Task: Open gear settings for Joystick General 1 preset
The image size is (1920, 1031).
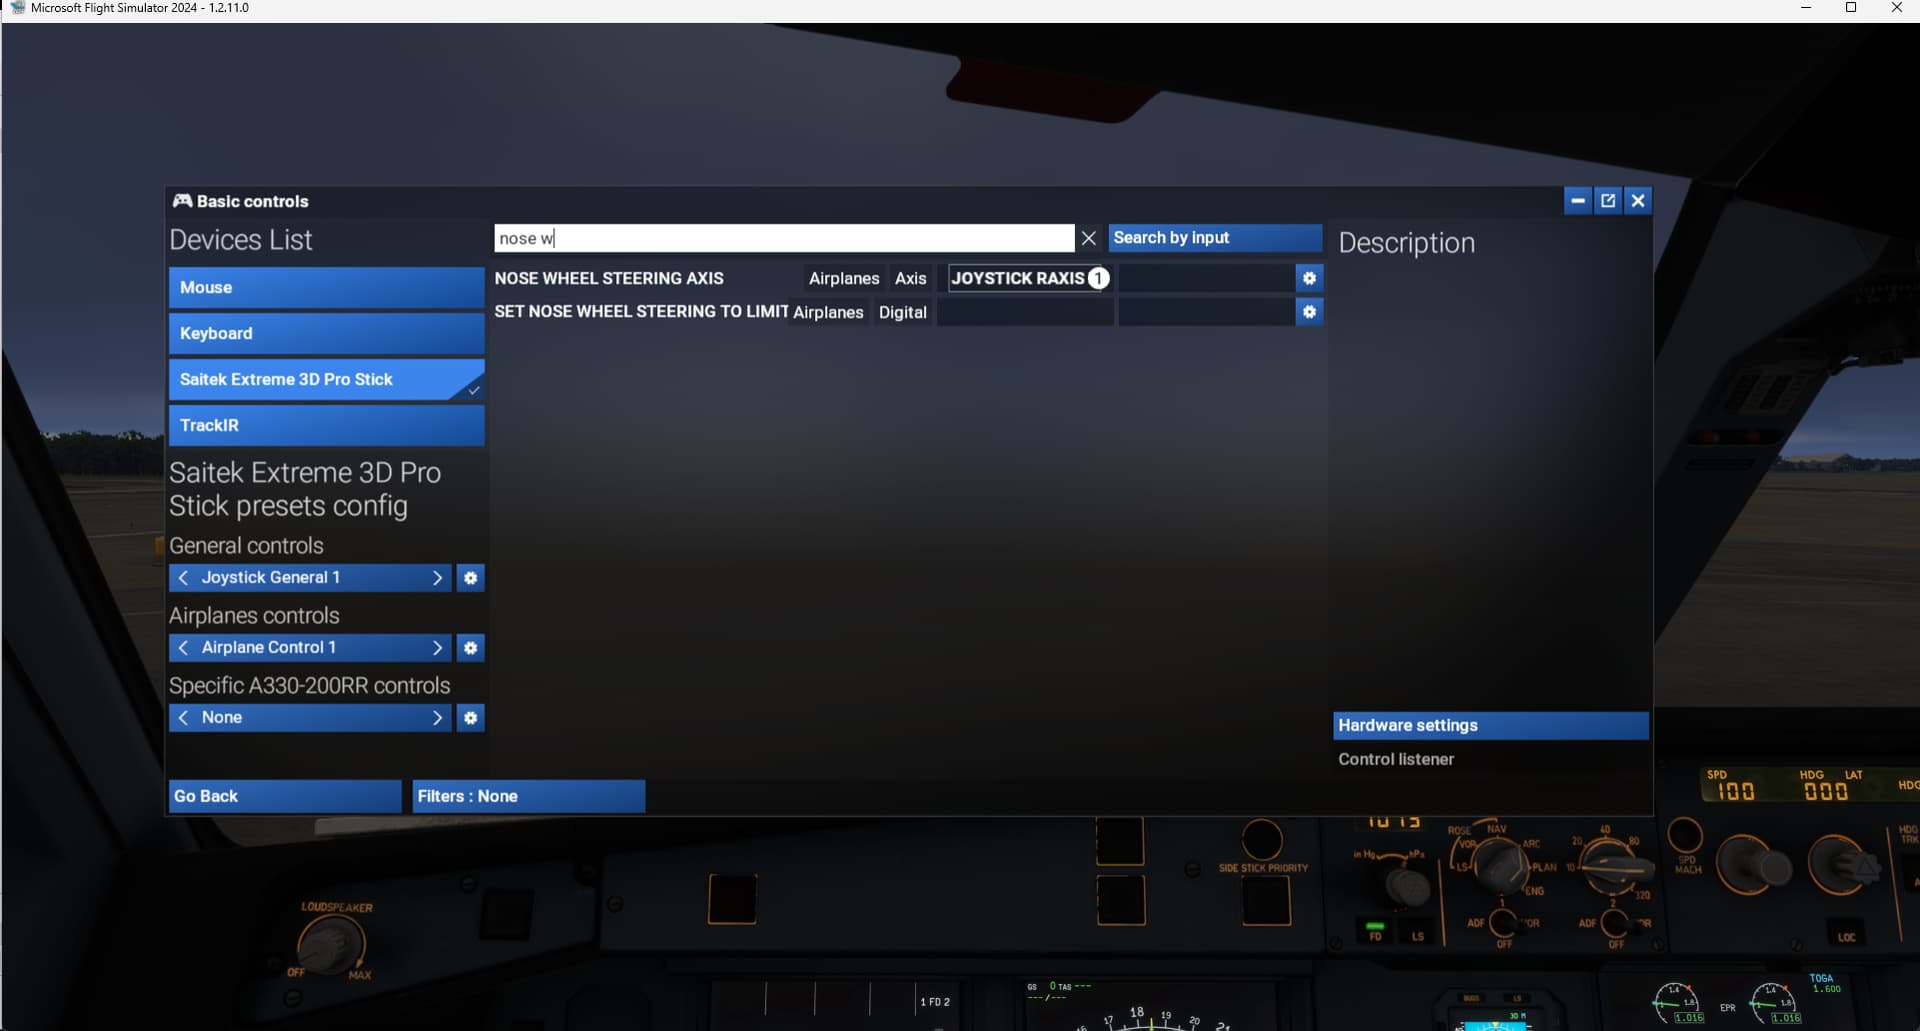Action: point(471,578)
